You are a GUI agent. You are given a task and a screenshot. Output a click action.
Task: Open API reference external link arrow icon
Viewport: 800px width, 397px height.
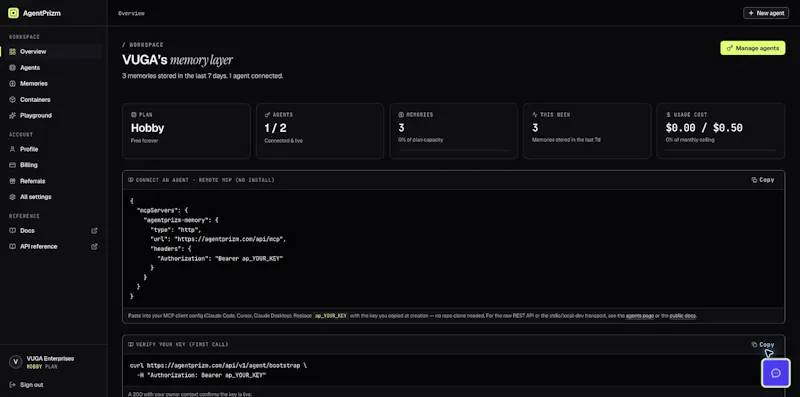coord(94,246)
